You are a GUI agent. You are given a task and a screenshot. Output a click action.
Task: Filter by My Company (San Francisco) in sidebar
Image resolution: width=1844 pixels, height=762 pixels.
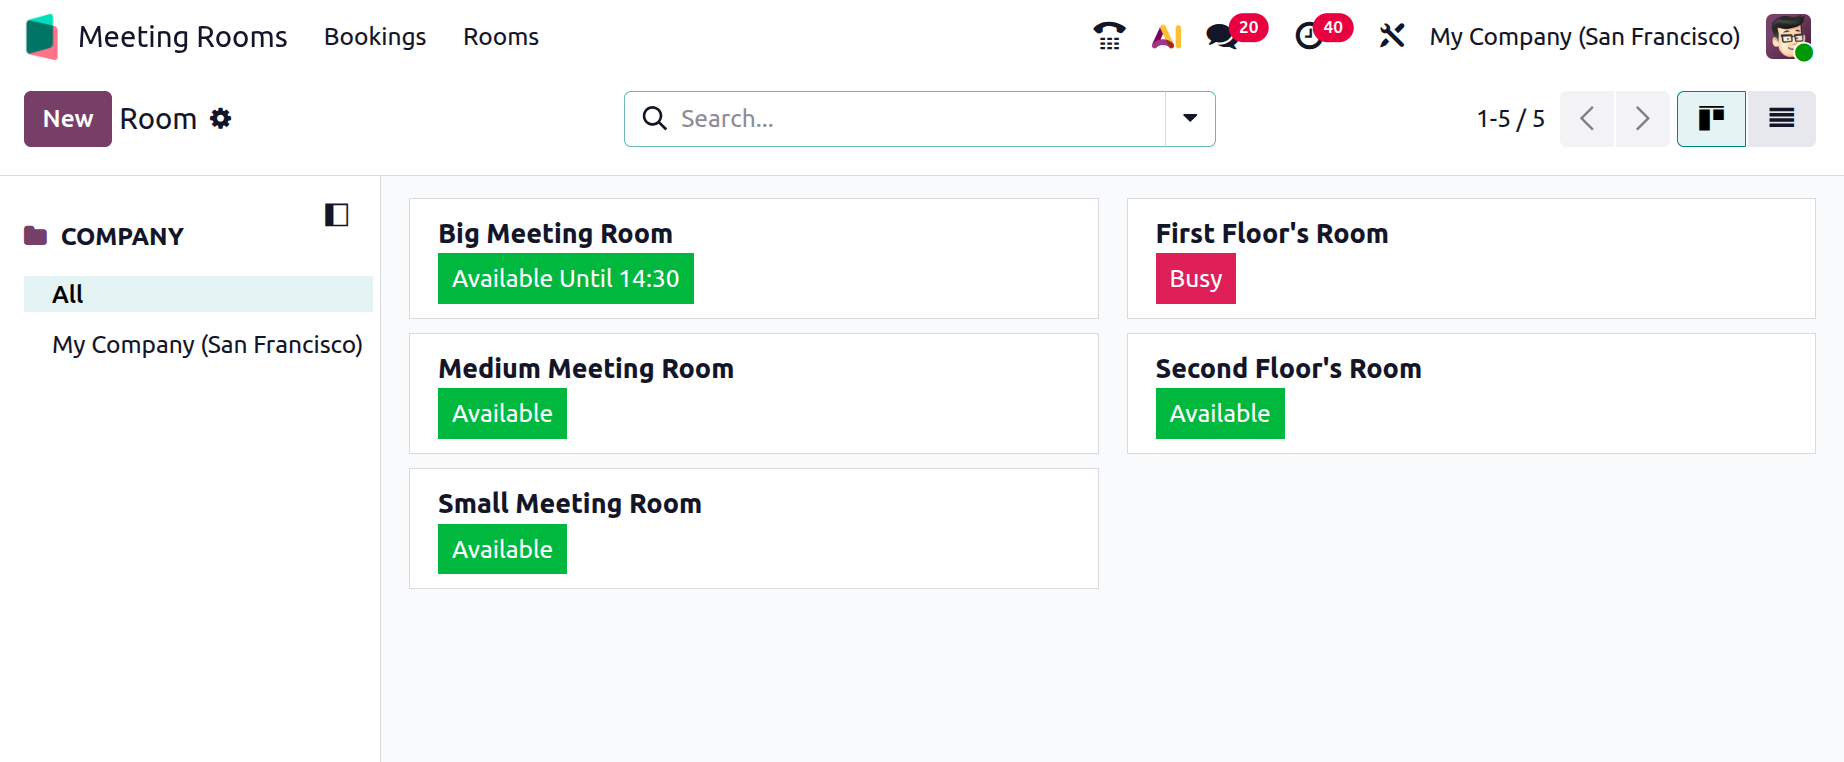pos(207,345)
